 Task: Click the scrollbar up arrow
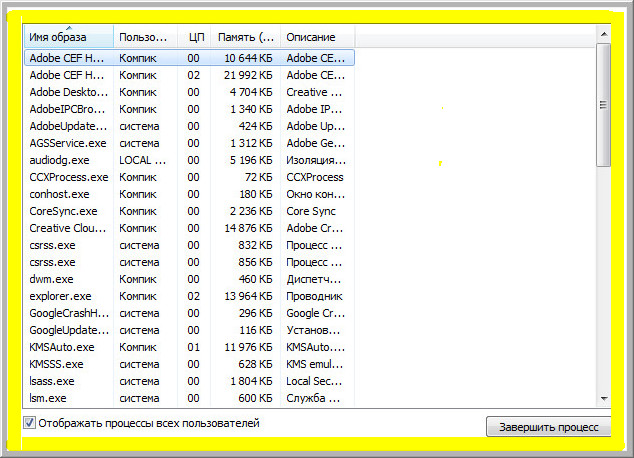(x=604, y=34)
